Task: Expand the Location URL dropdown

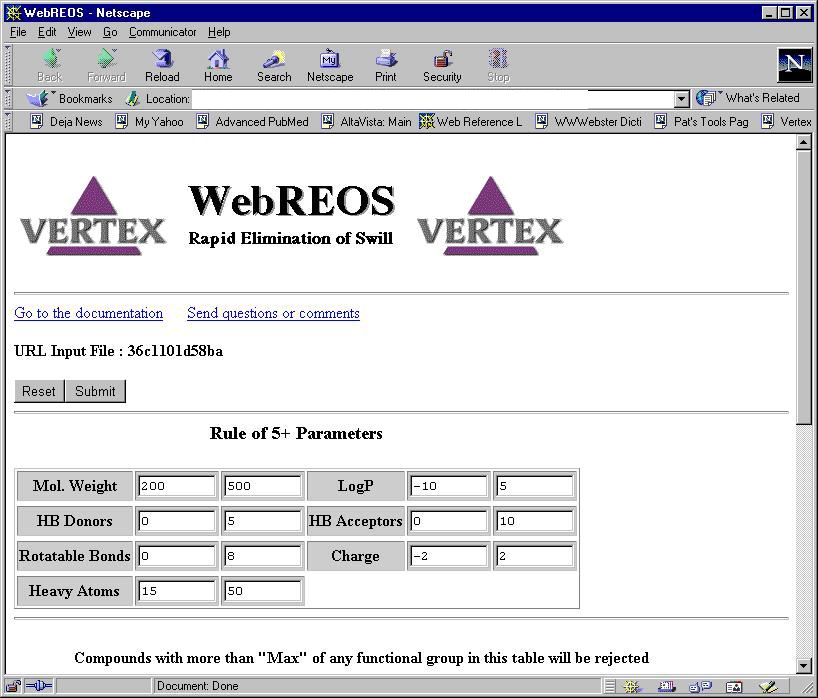Action: pyautogui.click(x=681, y=99)
